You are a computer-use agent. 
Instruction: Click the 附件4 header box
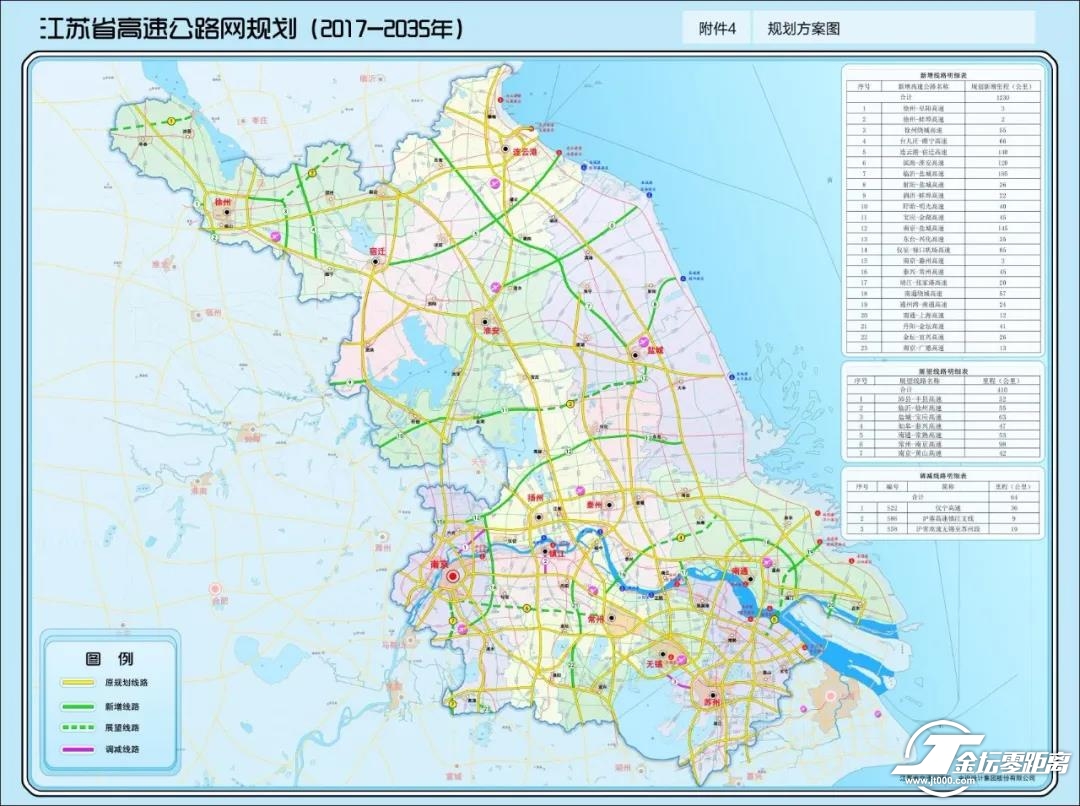pos(717,29)
